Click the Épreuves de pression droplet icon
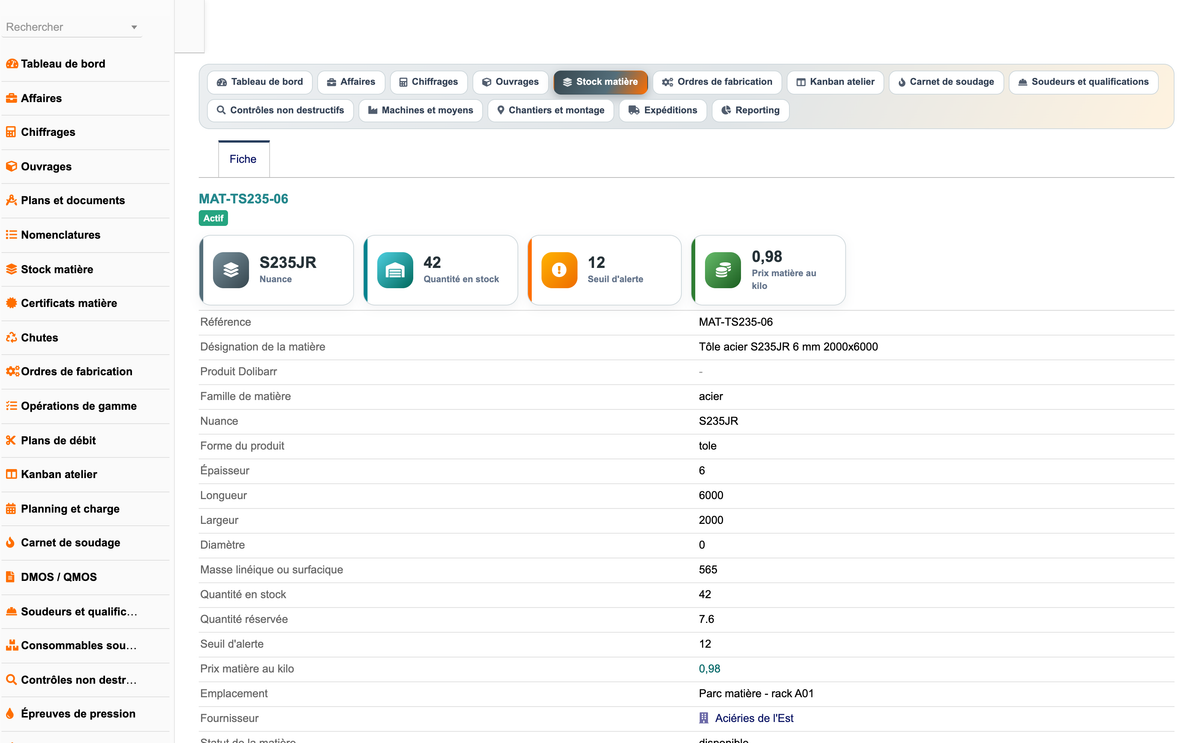This screenshot has height=743, width=1200. [x=11, y=713]
